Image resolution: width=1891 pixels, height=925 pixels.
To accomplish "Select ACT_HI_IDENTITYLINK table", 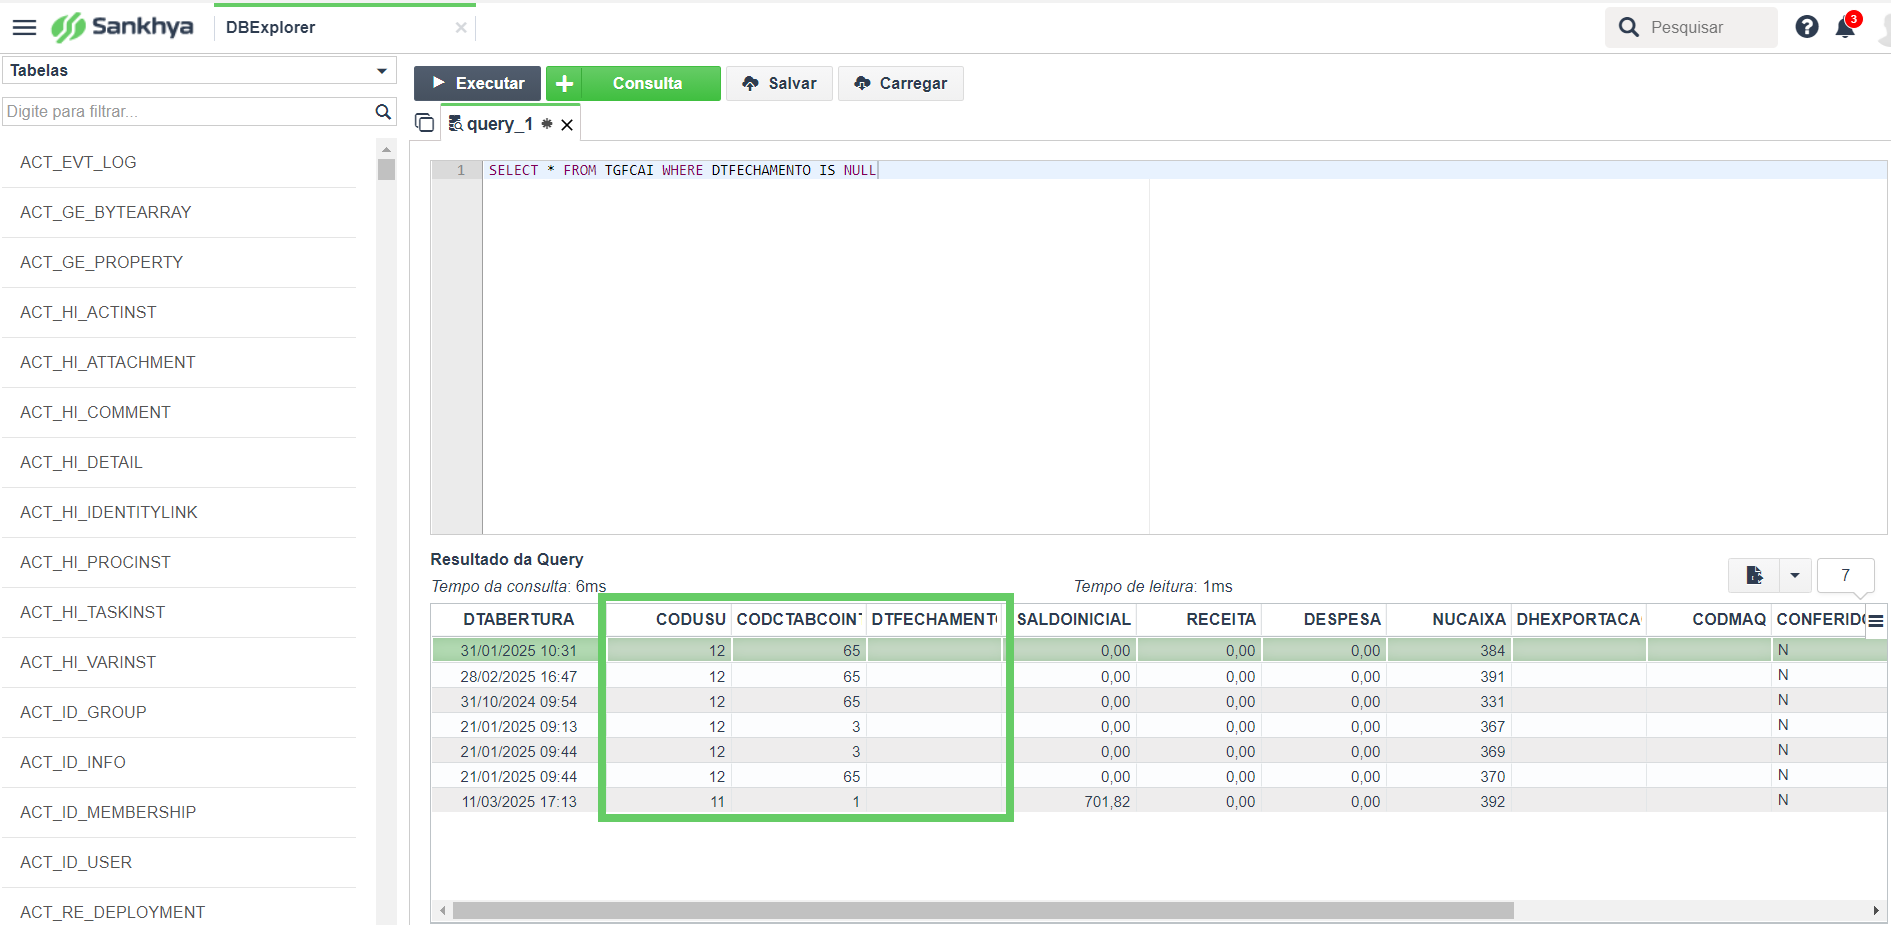I will point(109,512).
